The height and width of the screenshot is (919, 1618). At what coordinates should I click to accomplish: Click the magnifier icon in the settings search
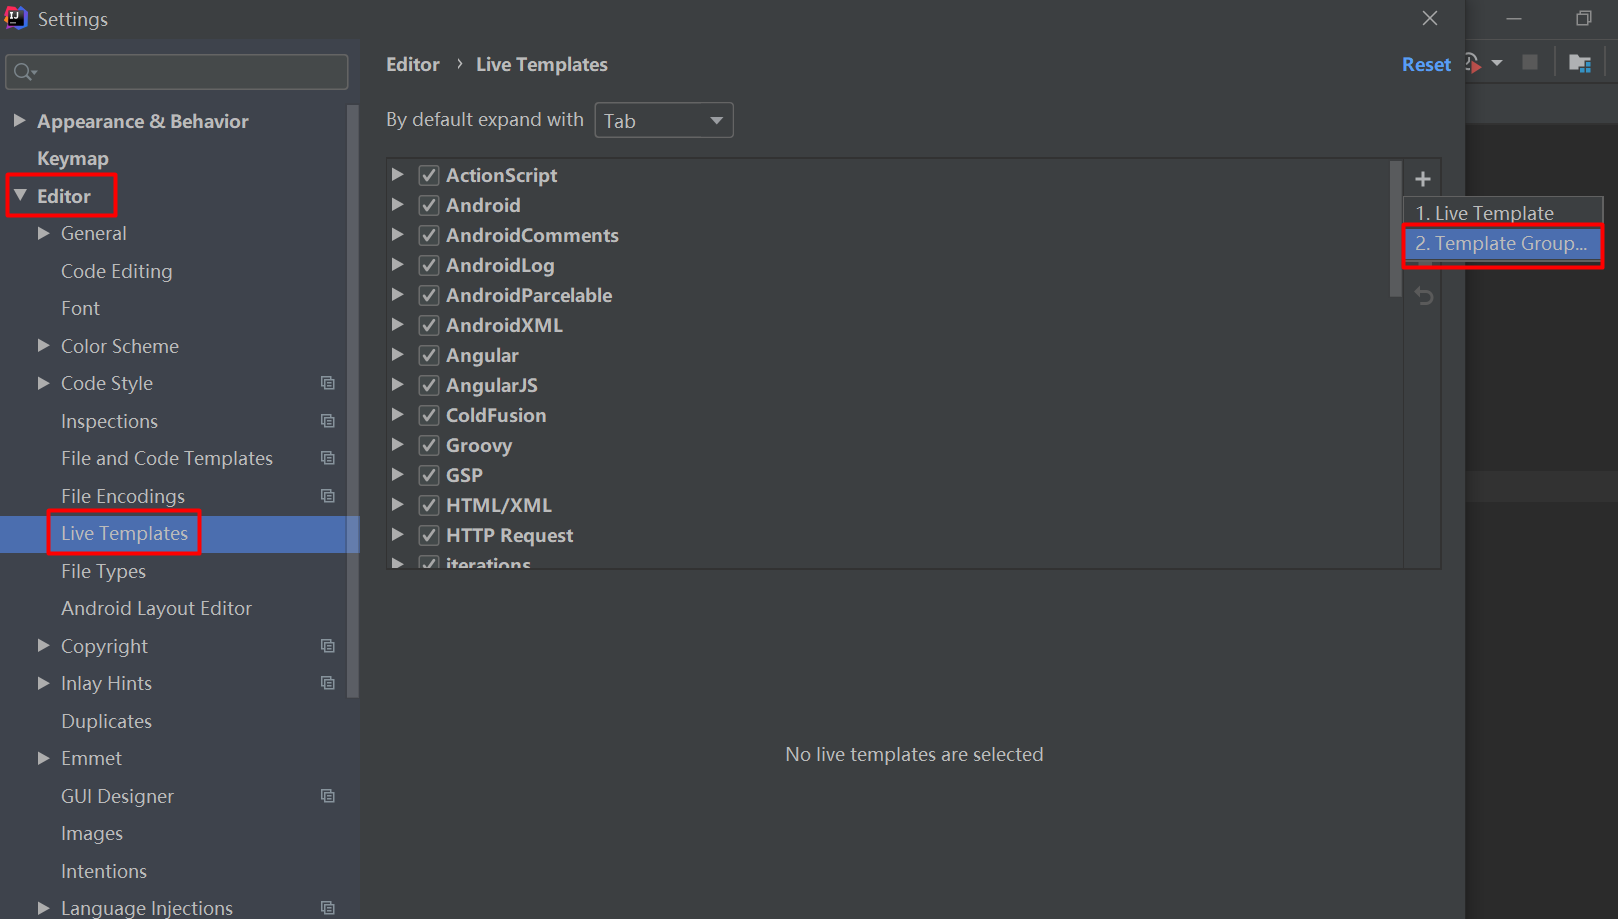coord(24,72)
